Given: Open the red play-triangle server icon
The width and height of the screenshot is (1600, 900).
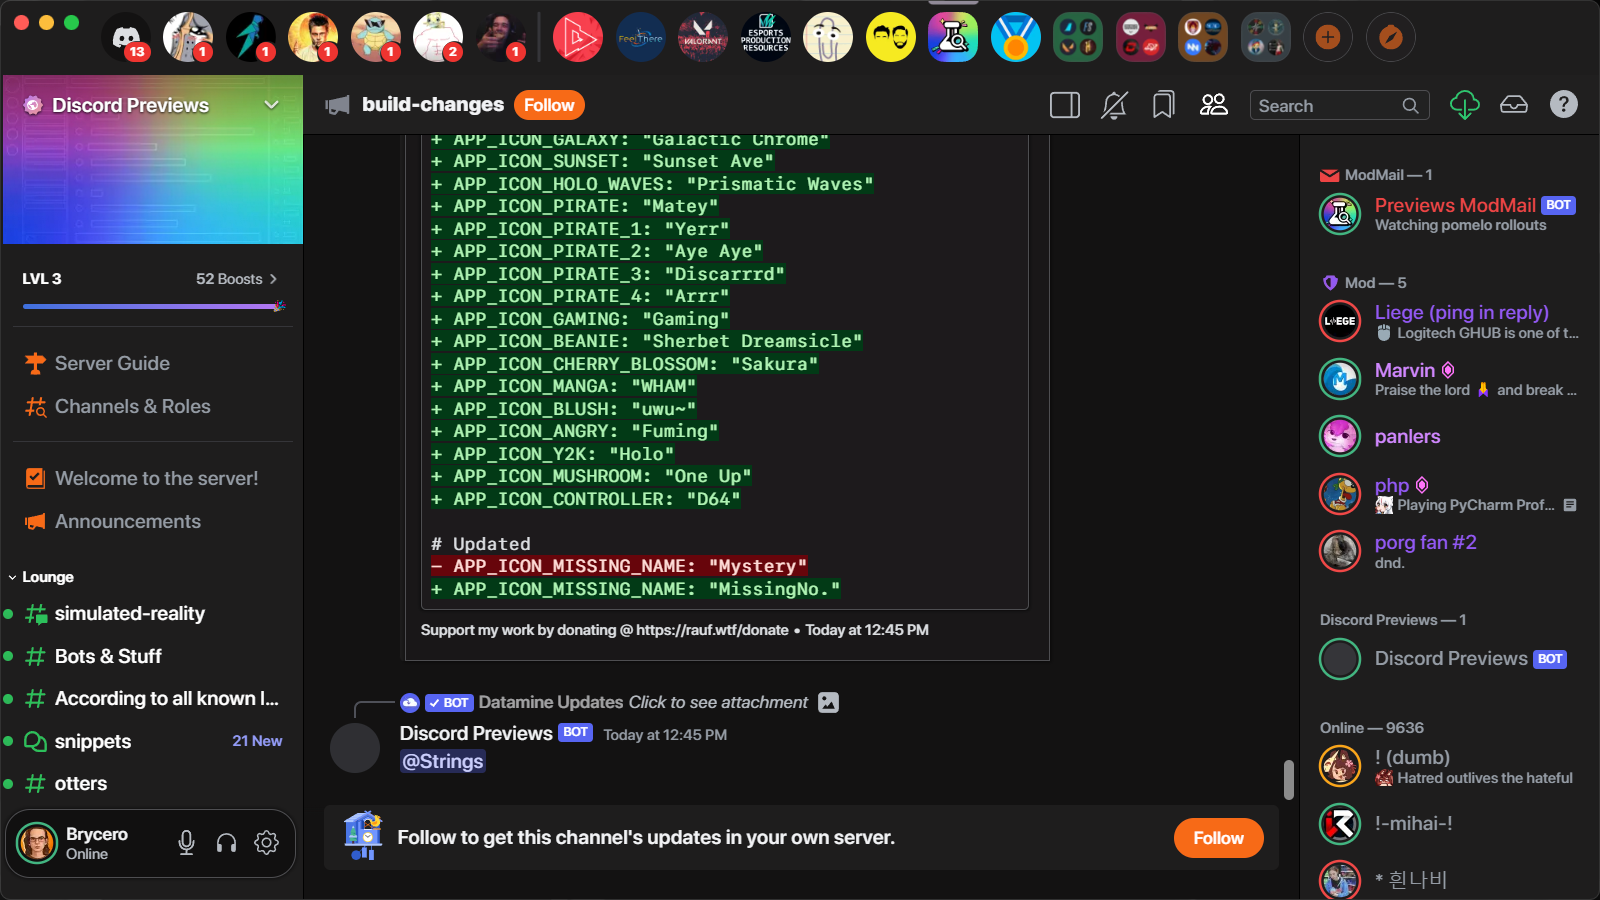Looking at the screenshot, I should 578,38.
